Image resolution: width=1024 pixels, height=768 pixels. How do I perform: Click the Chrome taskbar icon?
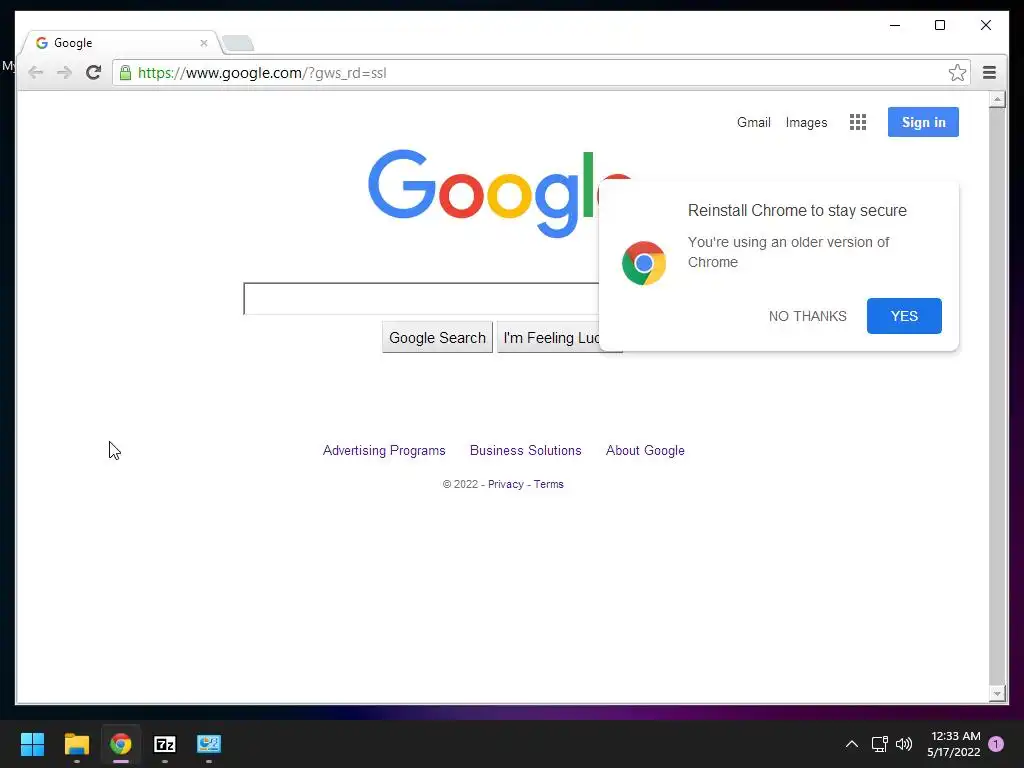tap(121, 744)
